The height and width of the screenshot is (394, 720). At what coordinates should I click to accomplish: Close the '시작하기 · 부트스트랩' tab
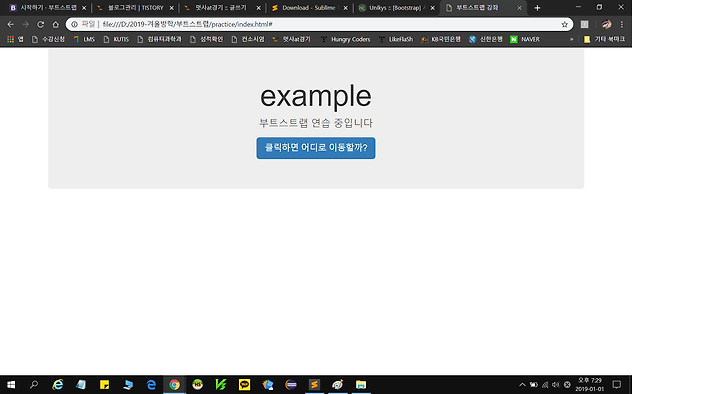tap(84, 8)
